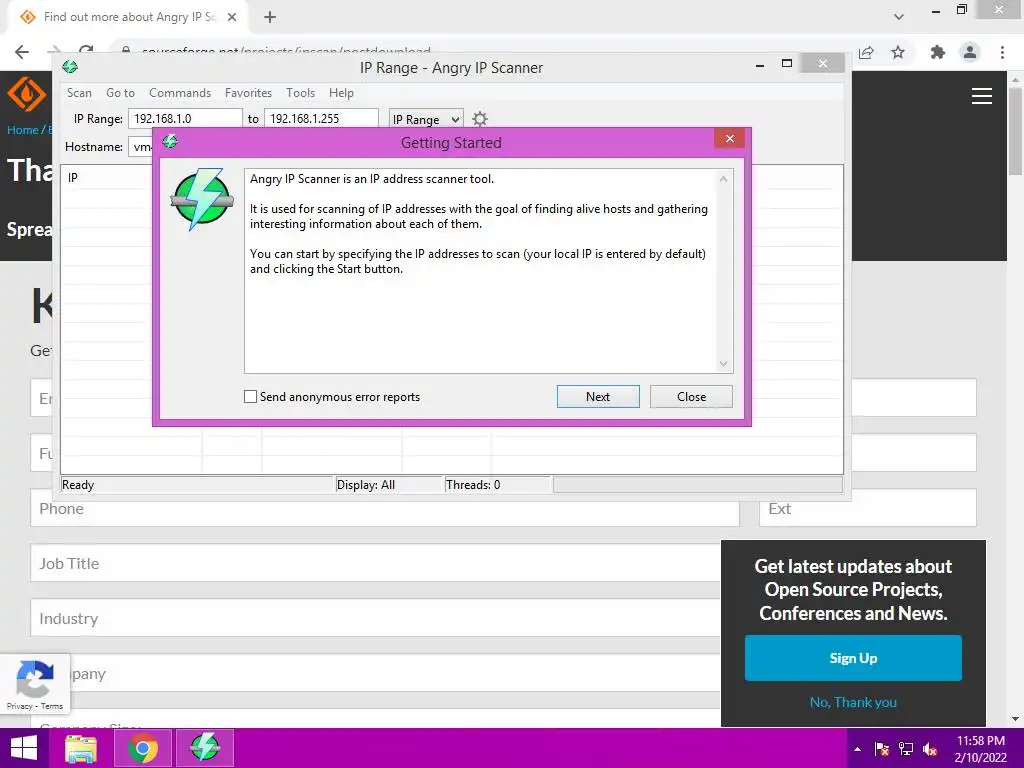Expand the IP Range feeder dropdown
This screenshot has height=768, width=1024.
[x=426, y=120]
